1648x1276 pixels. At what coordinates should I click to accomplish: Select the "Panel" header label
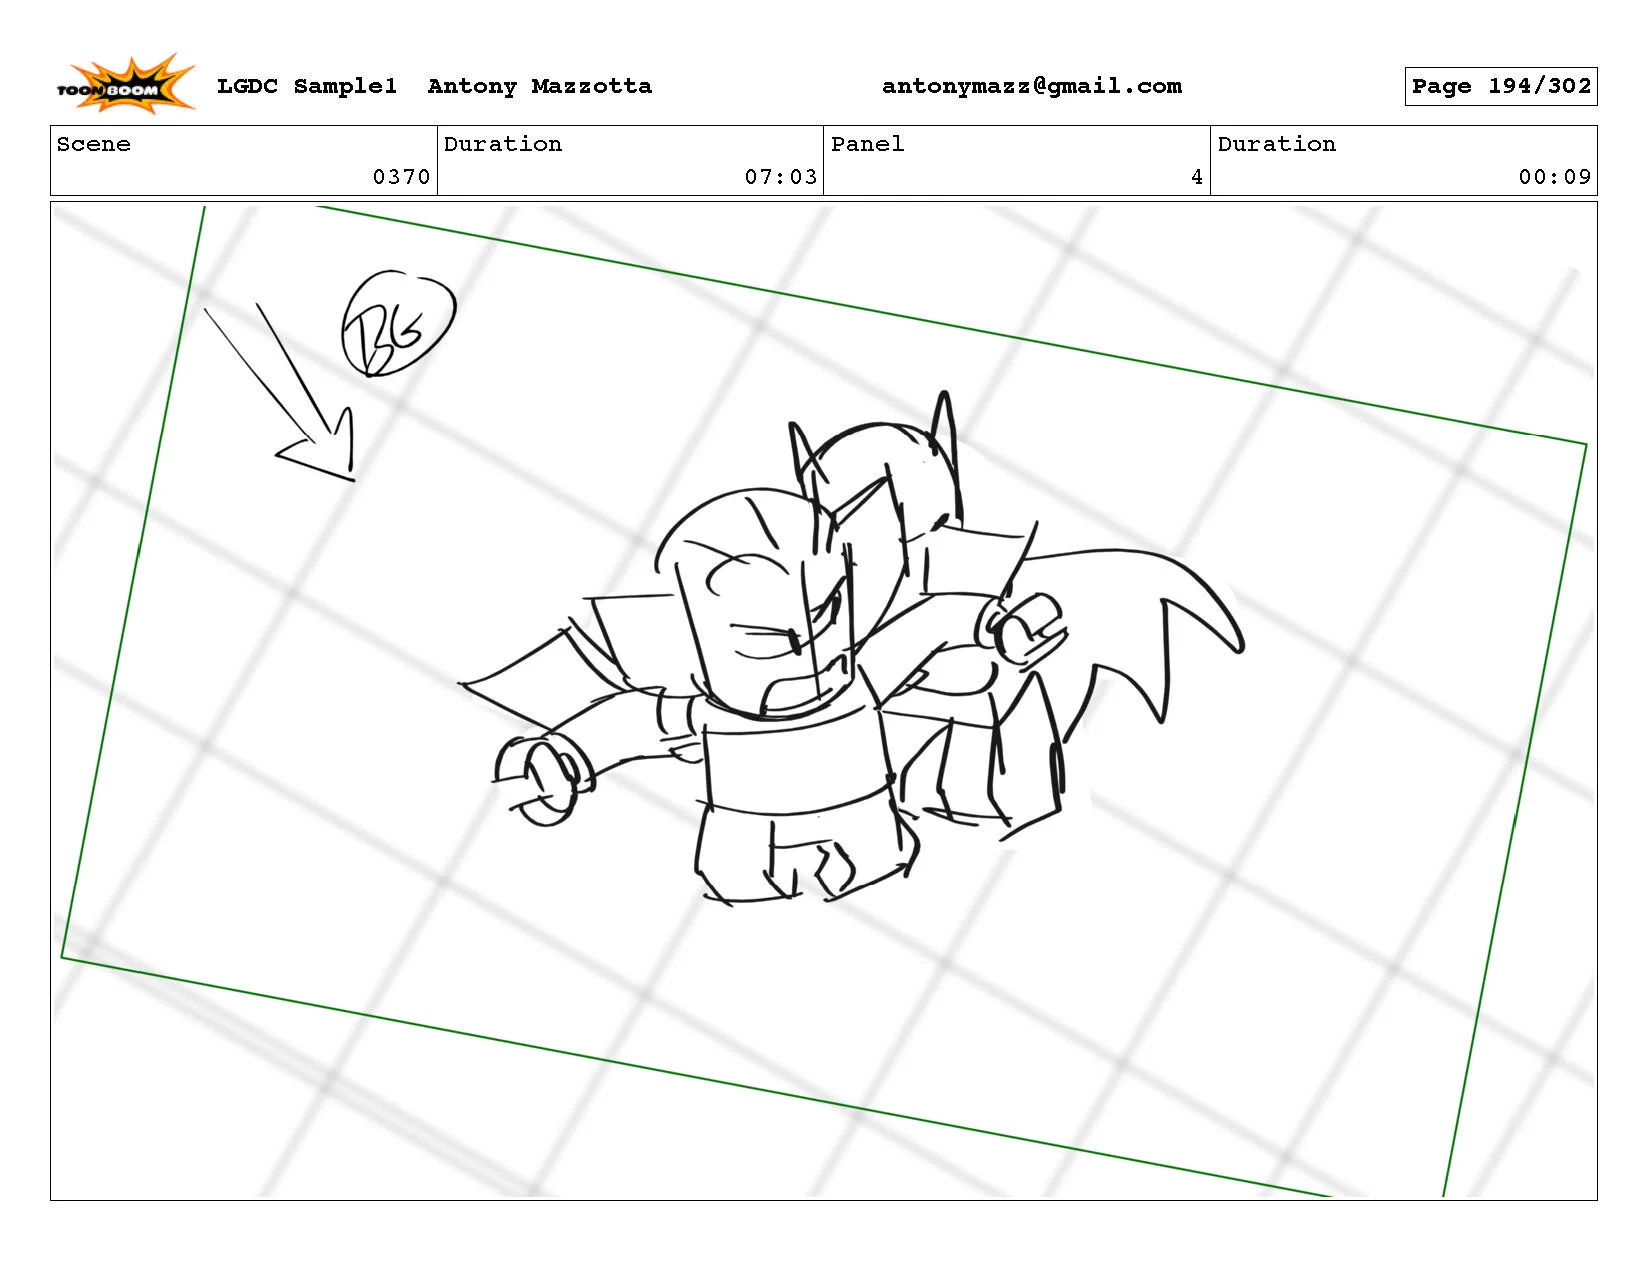pyautogui.click(x=868, y=144)
